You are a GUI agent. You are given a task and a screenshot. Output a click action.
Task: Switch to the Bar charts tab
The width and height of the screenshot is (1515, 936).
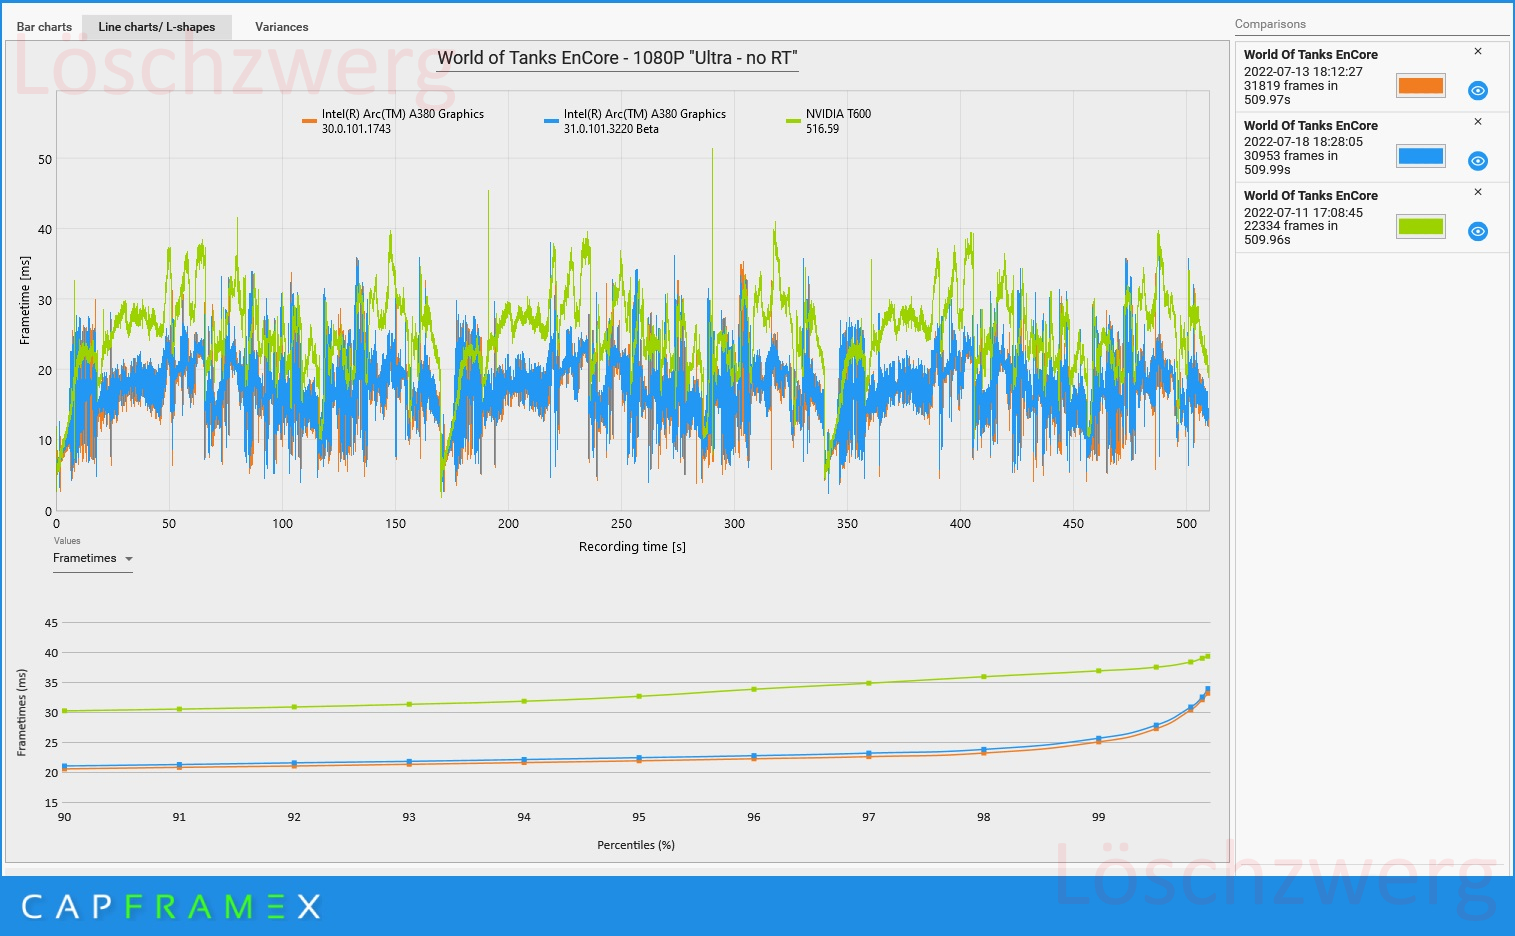tap(44, 27)
